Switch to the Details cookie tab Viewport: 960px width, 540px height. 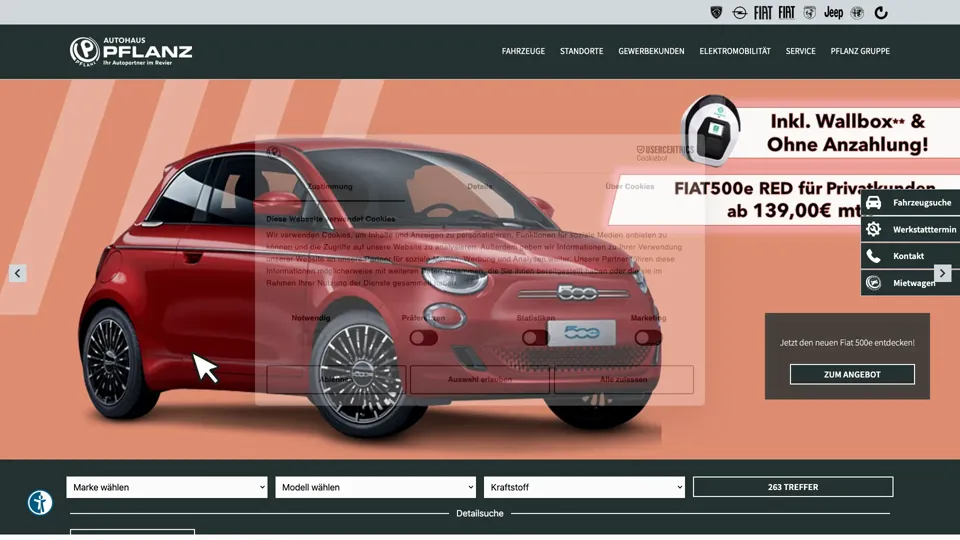[479, 187]
